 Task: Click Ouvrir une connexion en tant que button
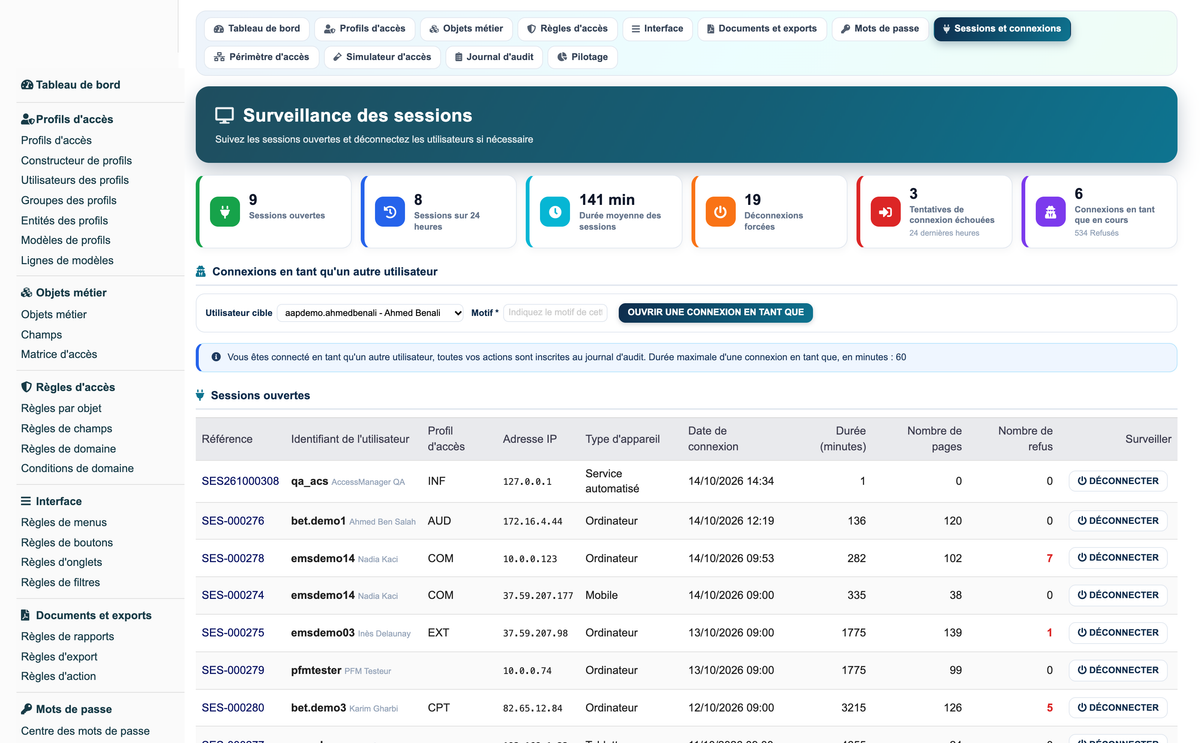pyautogui.click(x=716, y=313)
